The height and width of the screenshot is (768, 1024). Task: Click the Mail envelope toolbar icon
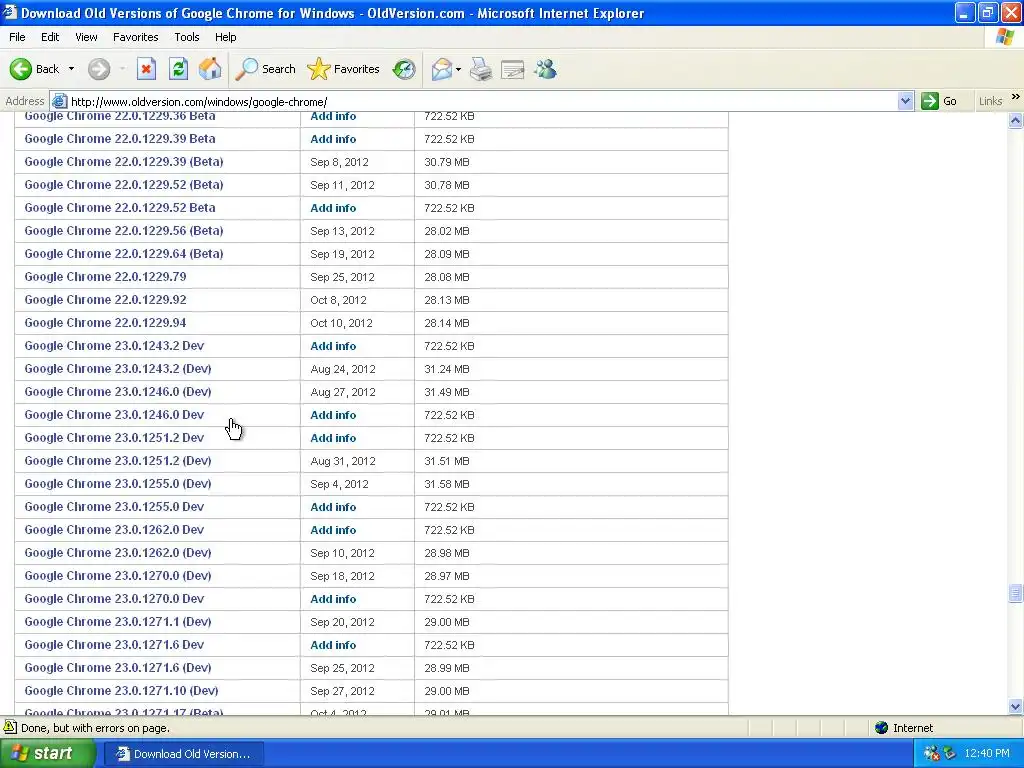point(442,69)
